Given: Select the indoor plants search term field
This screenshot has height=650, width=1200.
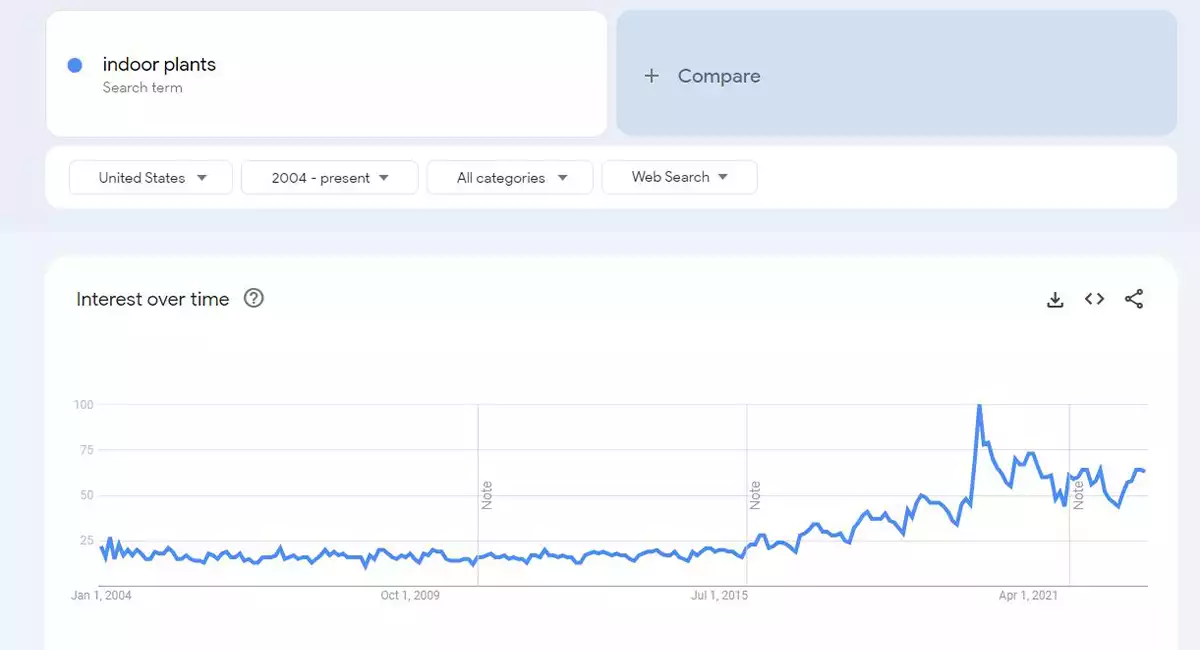Looking at the screenshot, I should (326, 73).
